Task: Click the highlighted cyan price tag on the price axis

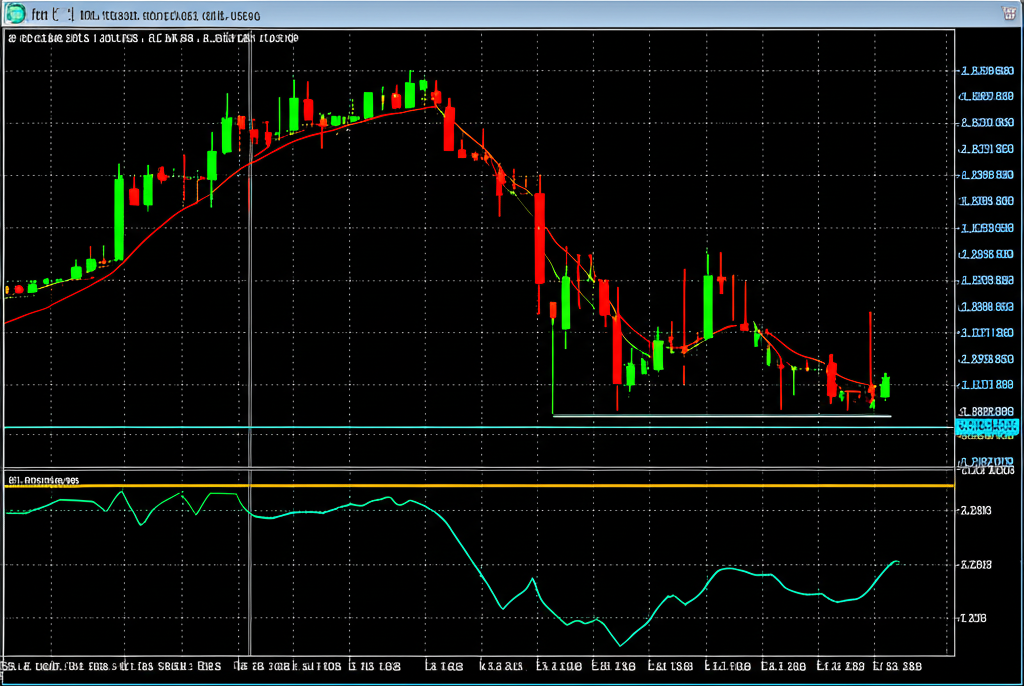Action: (x=986, y=425)
